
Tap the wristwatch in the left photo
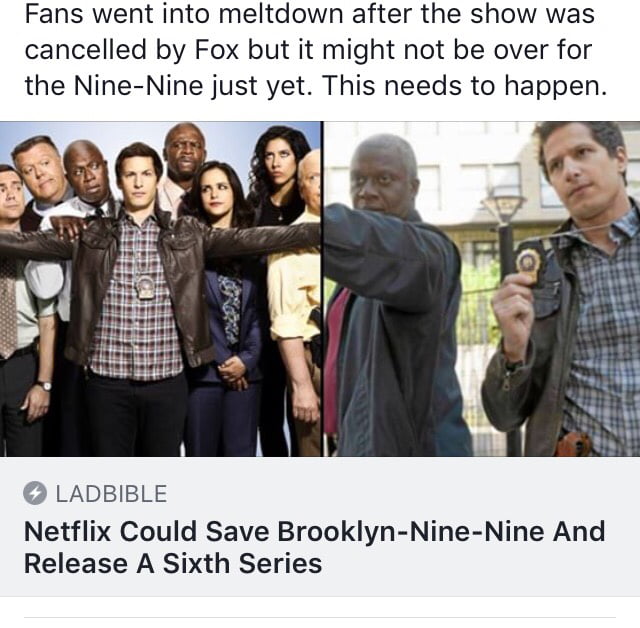pos(44,385)
